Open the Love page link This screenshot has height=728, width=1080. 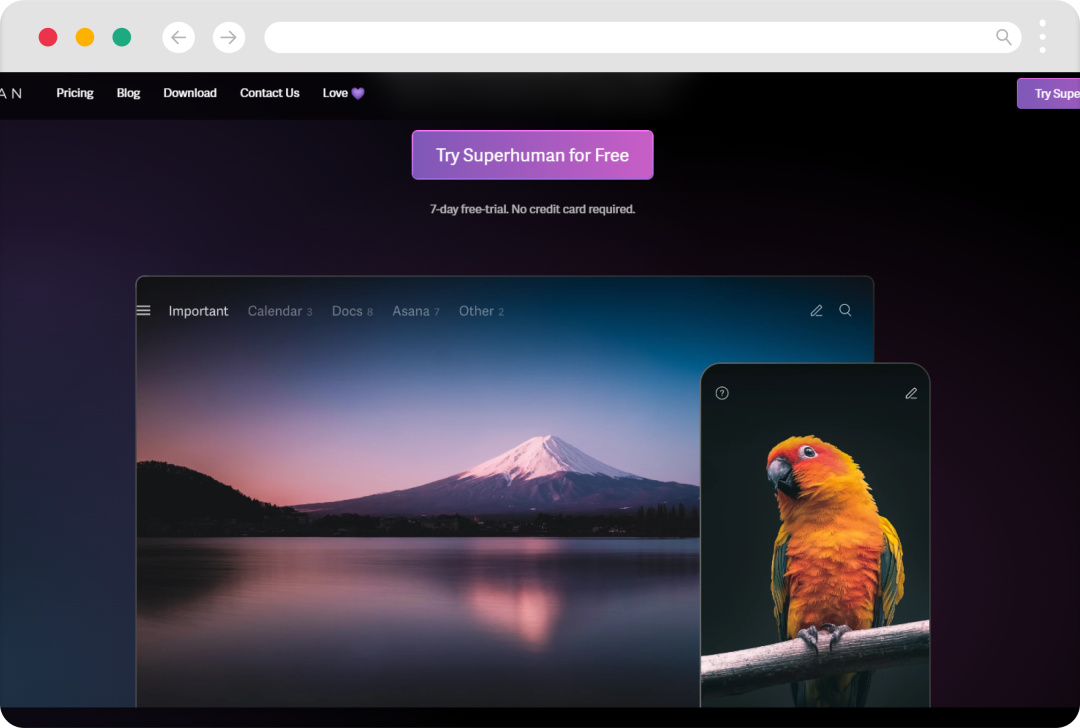click(x=343, y=93)
